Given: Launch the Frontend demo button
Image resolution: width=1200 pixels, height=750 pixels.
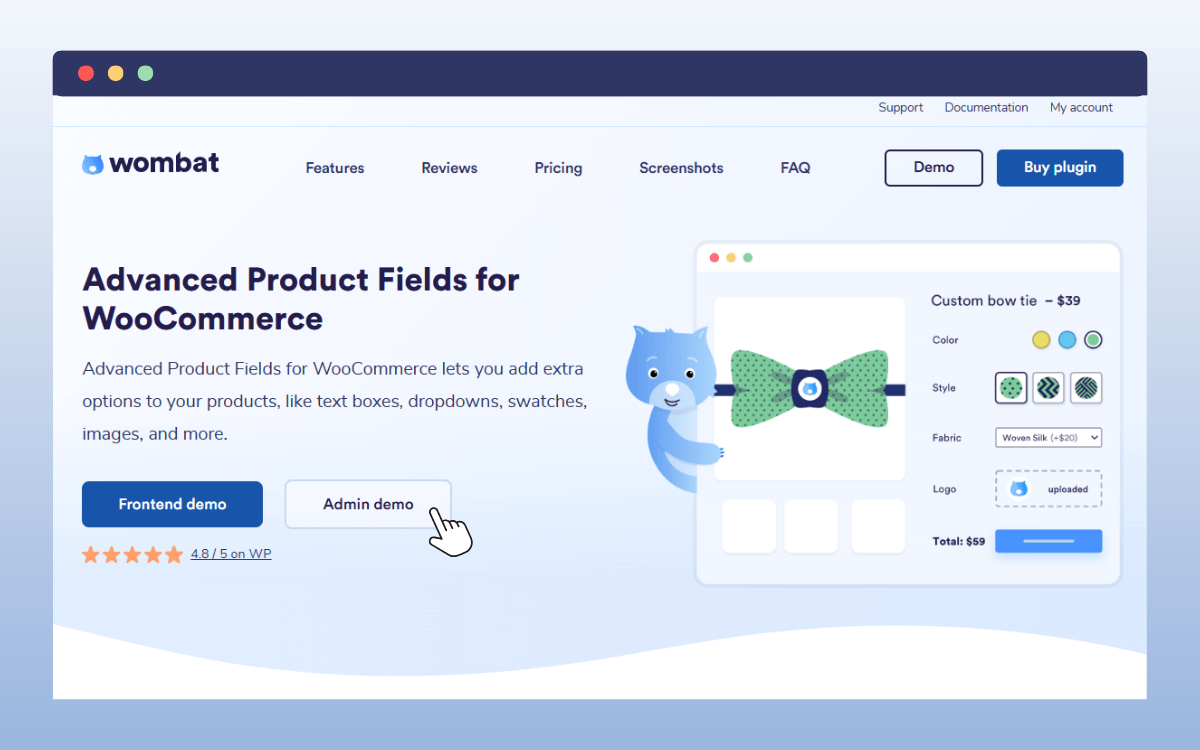Looking at the screenshot, I should [x=172, y=504].
